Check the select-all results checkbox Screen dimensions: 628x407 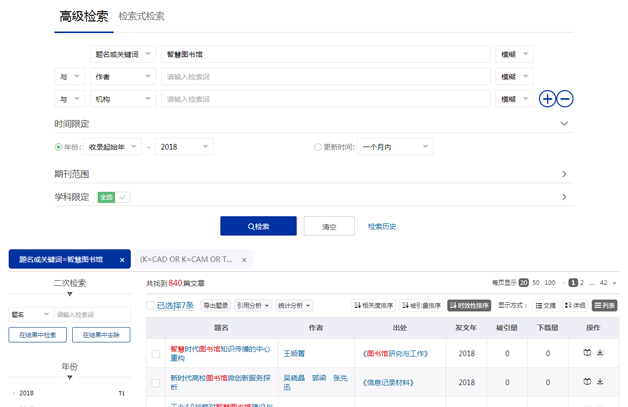pos(150,305)
